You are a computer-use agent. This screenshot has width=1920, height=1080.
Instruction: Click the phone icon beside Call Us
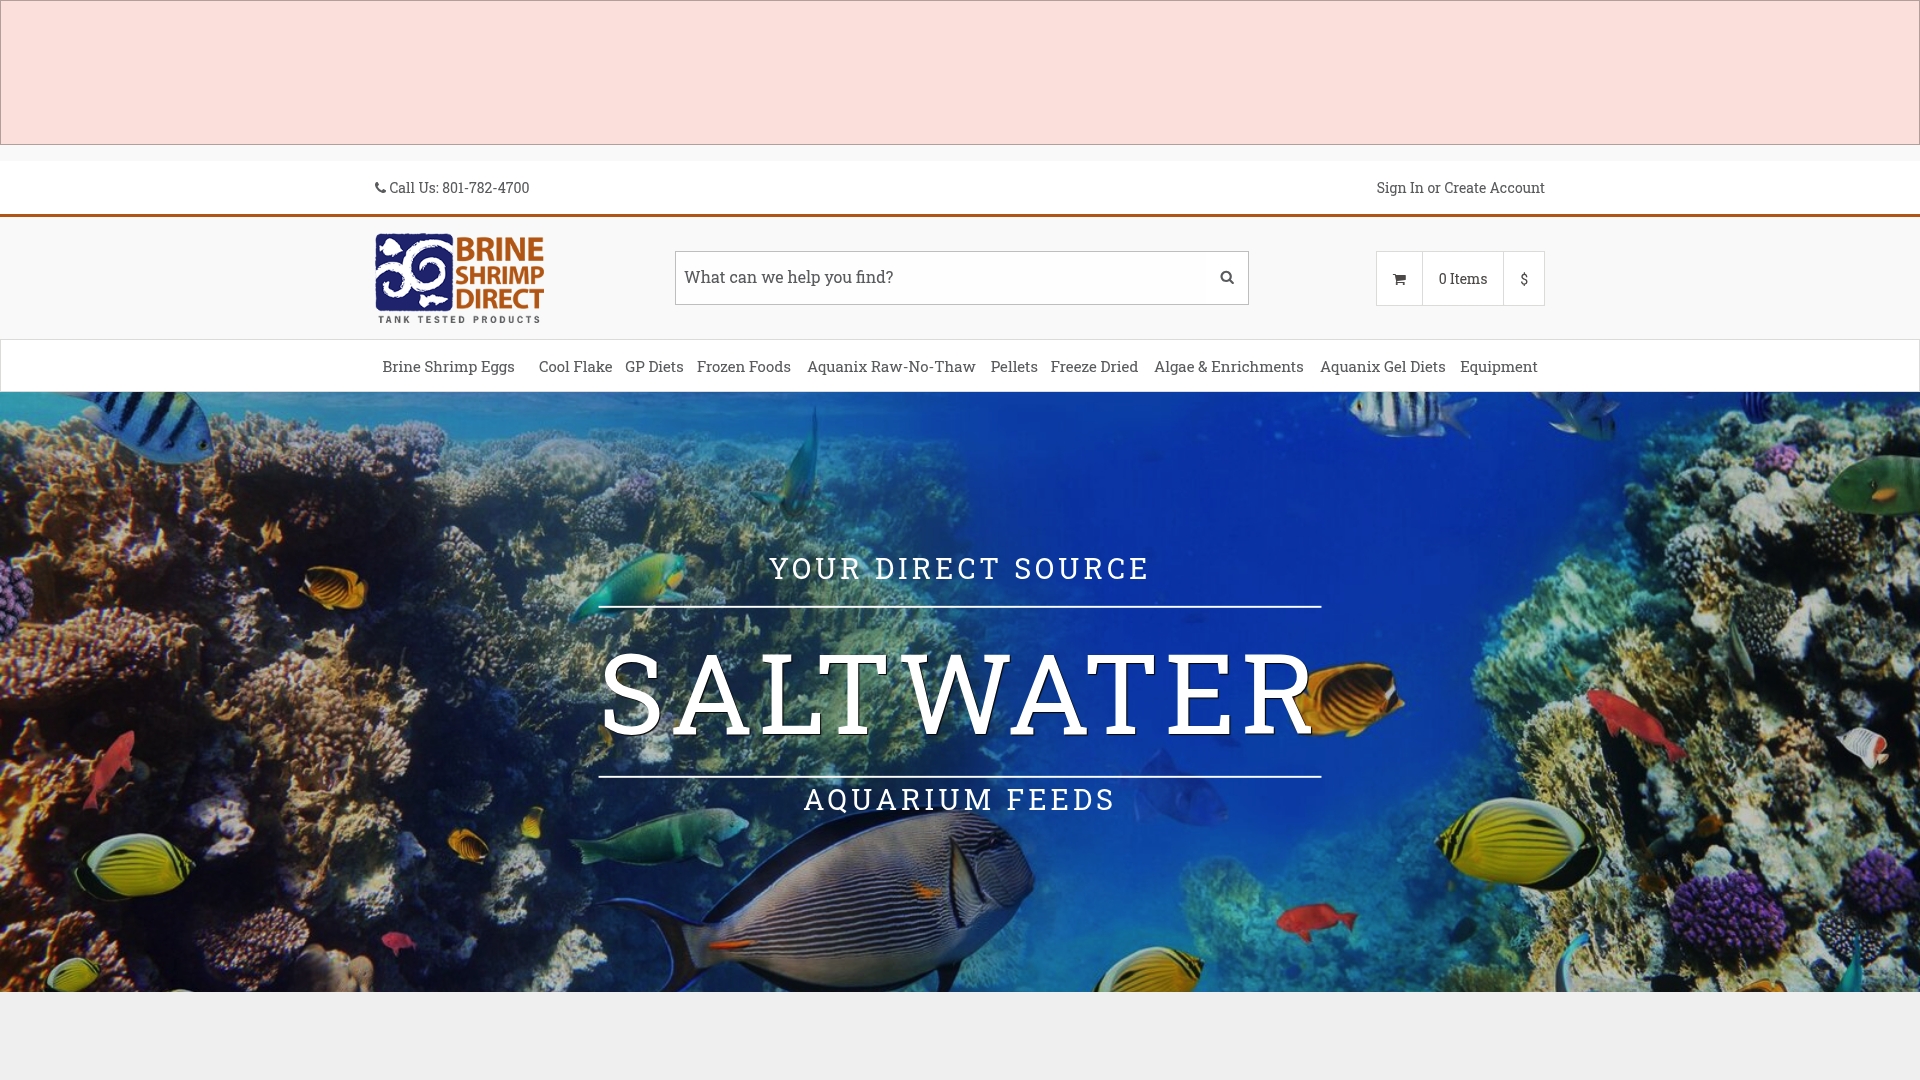pos(380,188)
